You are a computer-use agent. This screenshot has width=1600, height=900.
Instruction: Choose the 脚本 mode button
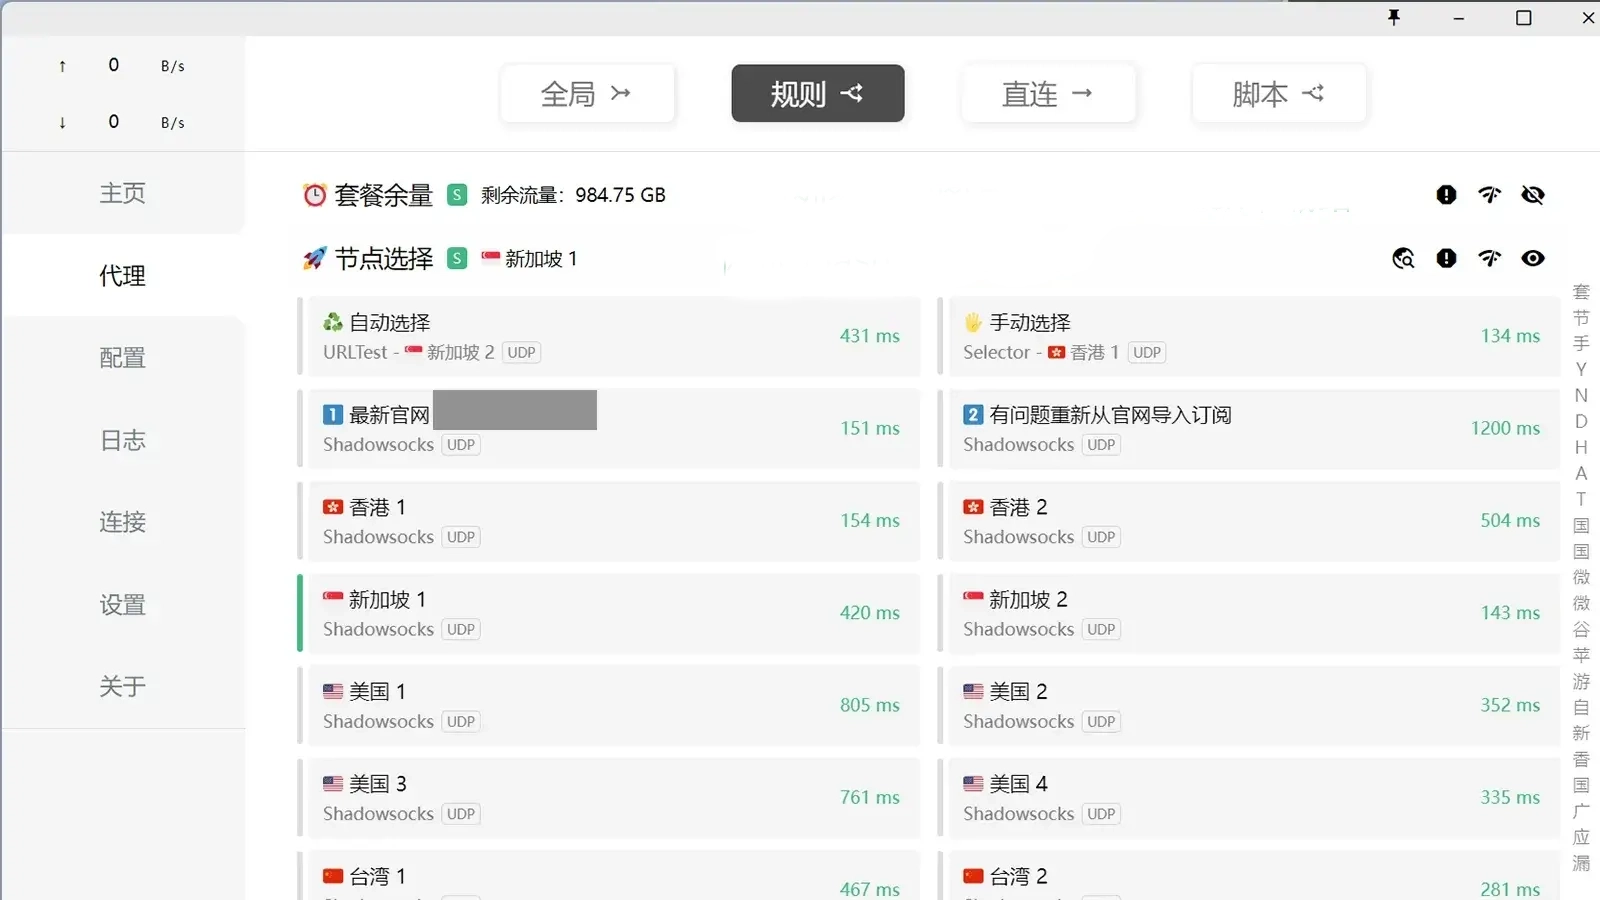(x=1278, y=94)
